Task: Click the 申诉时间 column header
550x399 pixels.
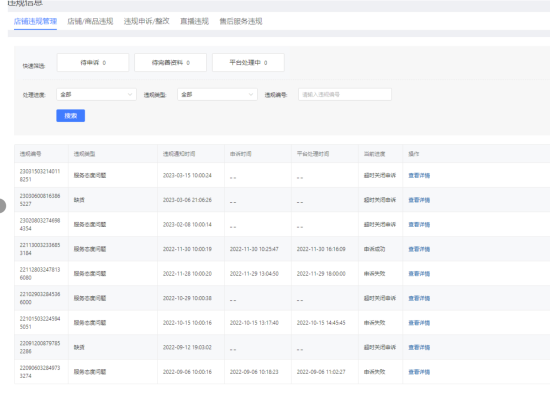Action: point(241,154)
